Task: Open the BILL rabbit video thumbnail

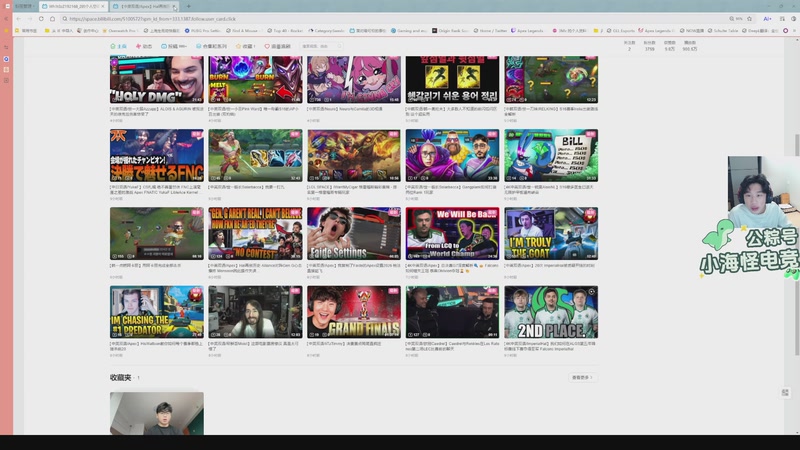Action: point(551,155)
